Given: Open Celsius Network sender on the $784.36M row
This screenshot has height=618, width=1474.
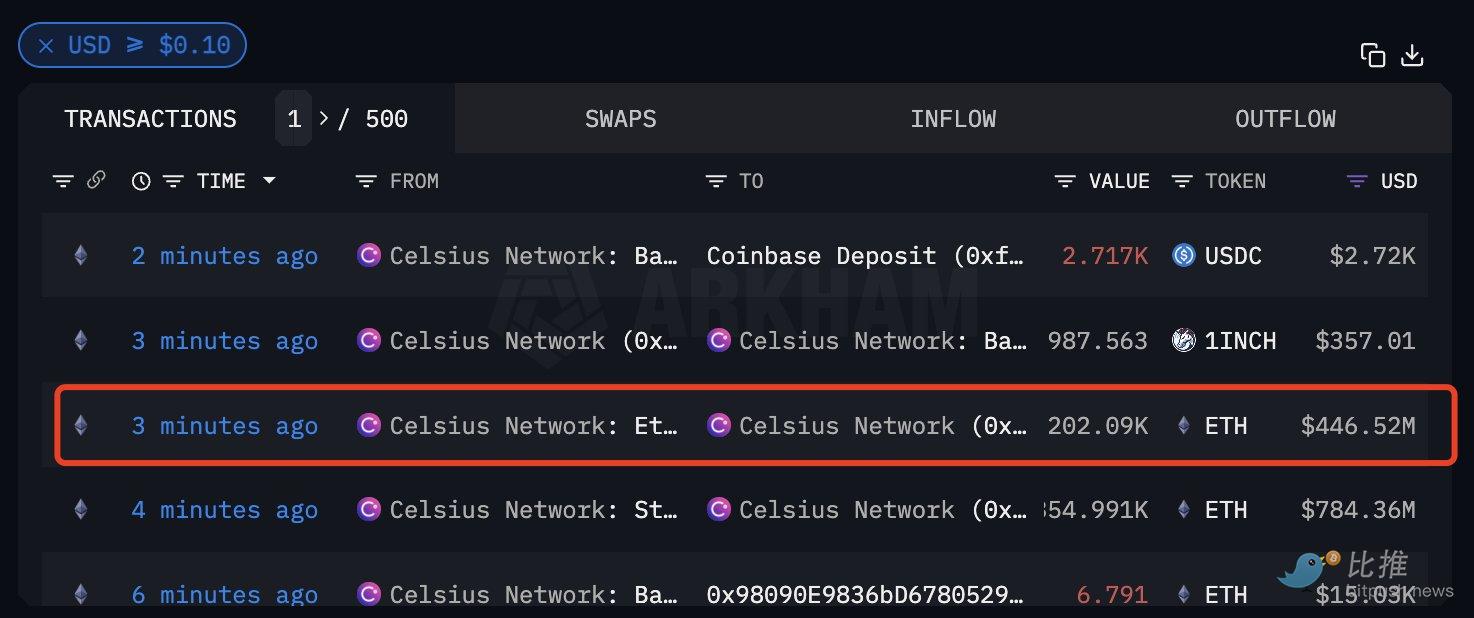Looking at the screenshot, I should [534, 510].
